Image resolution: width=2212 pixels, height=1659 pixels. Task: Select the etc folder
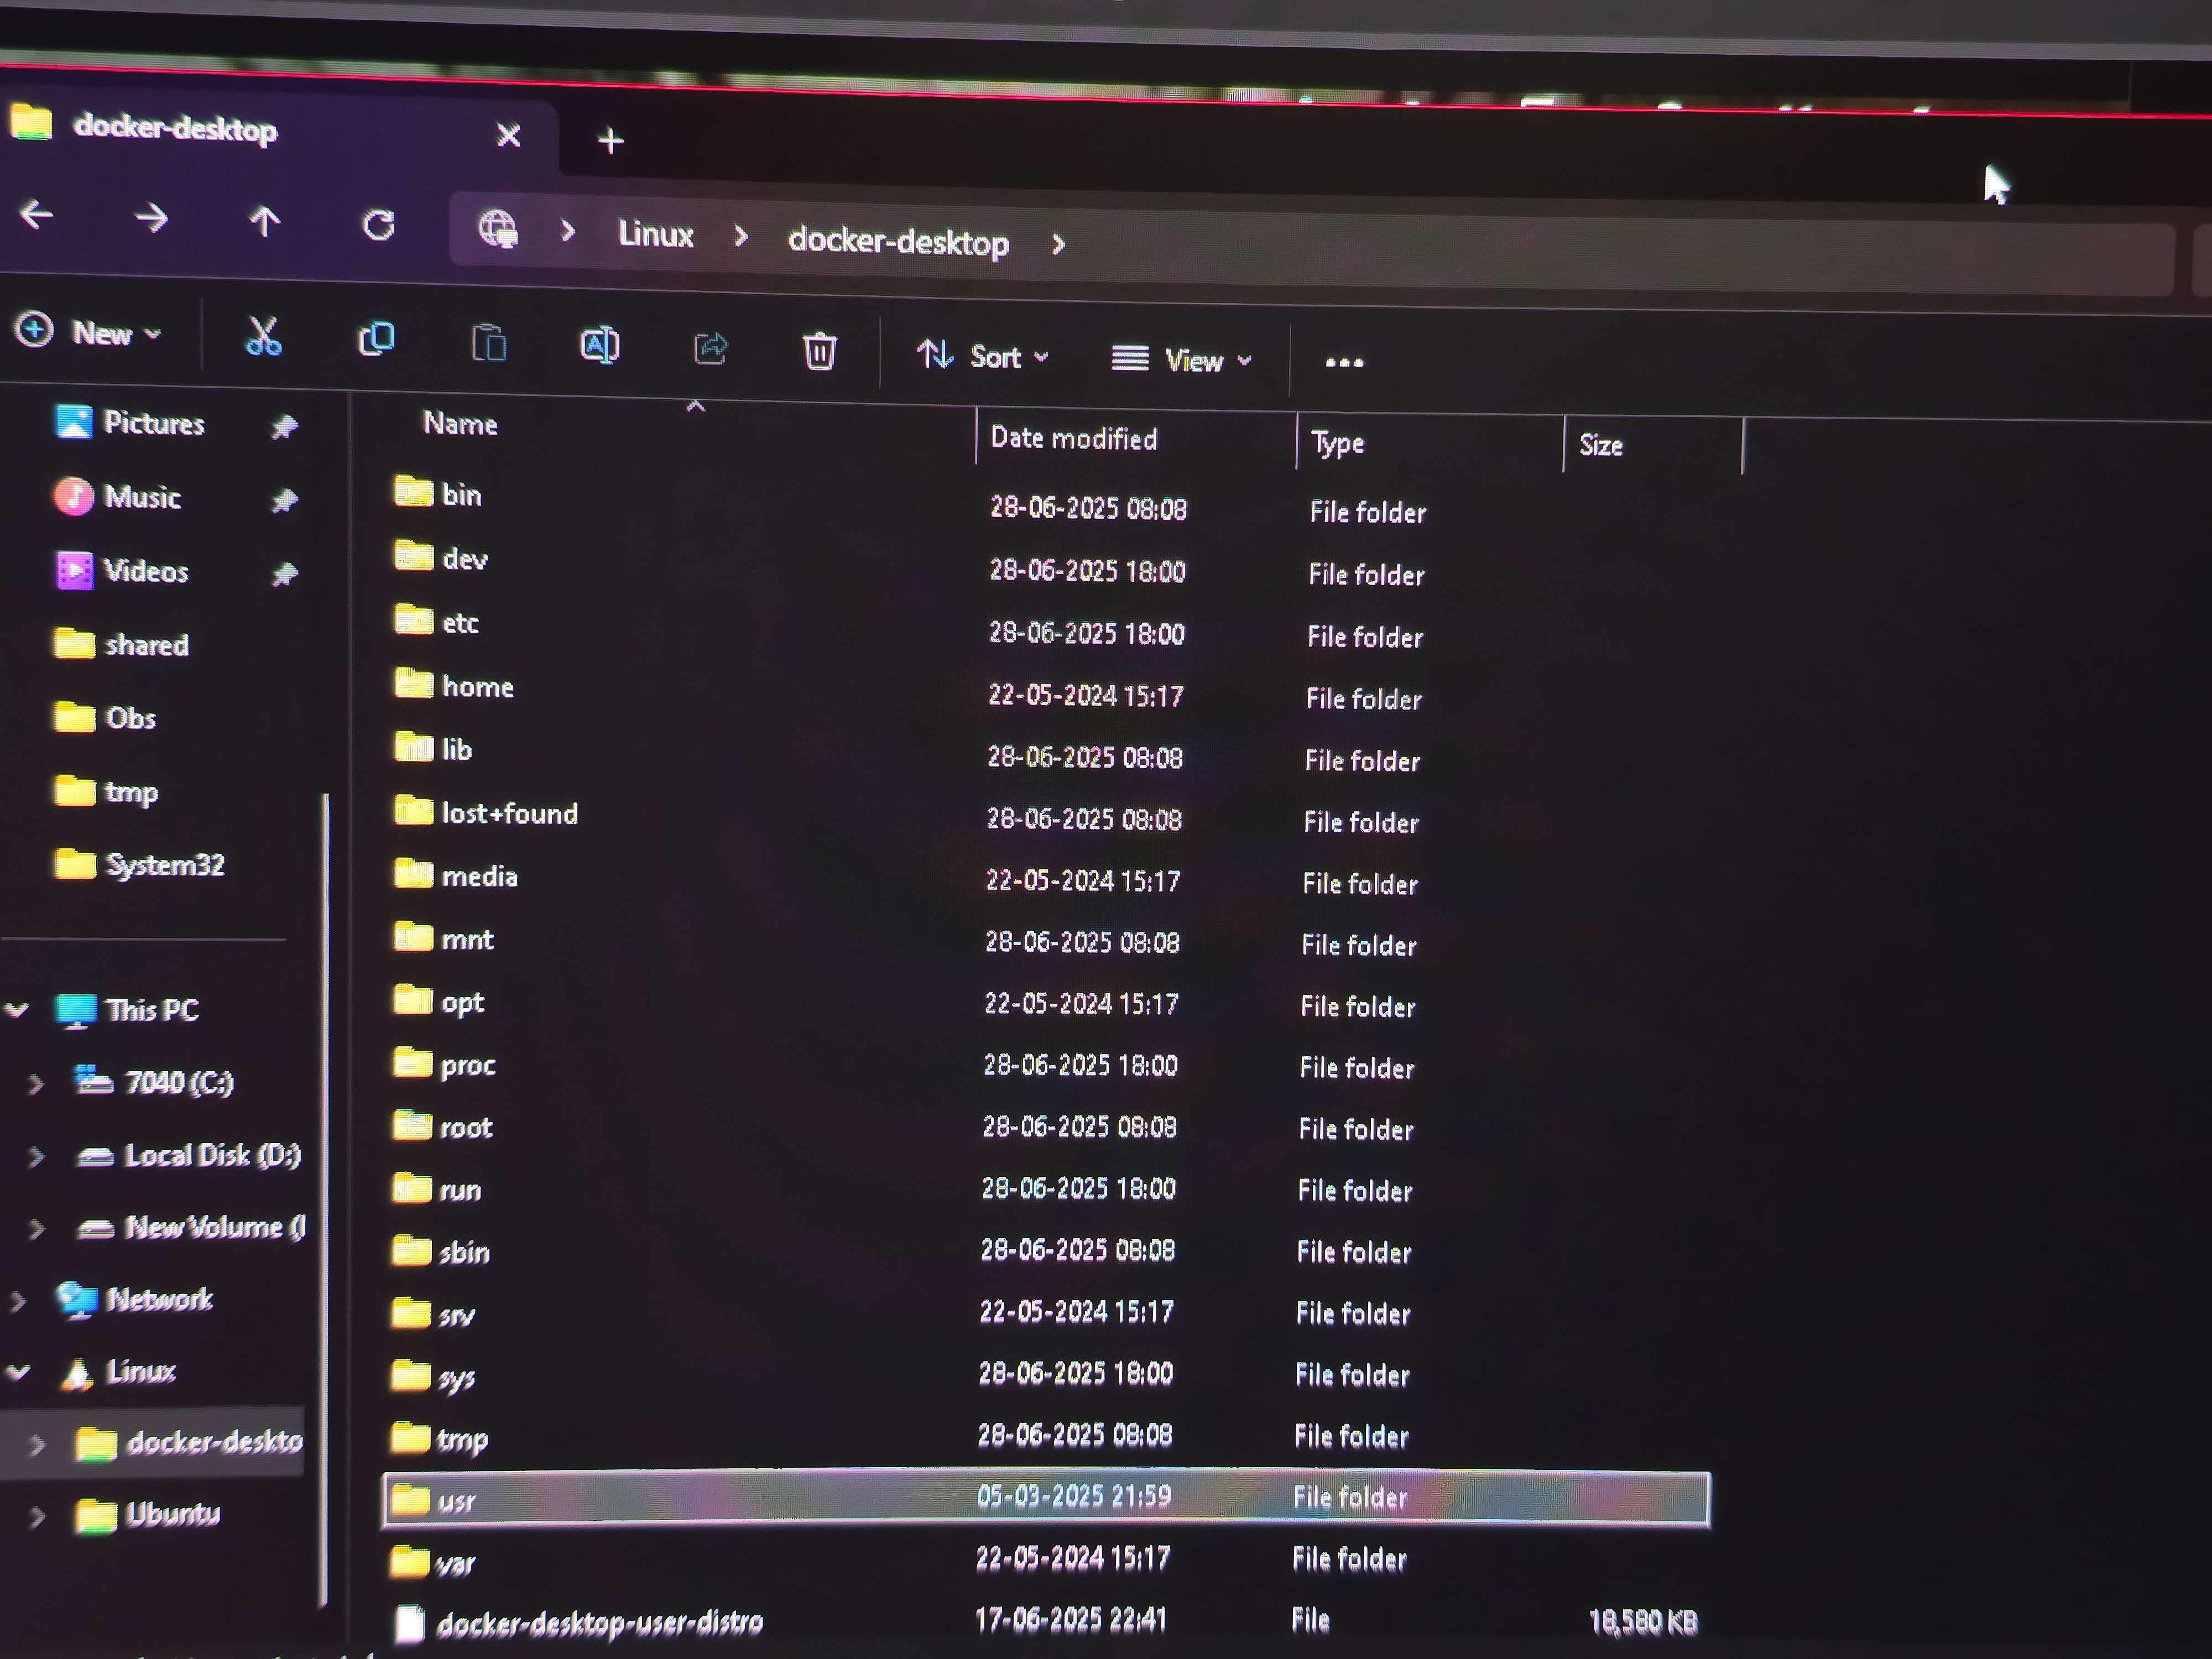click(459, 623)
